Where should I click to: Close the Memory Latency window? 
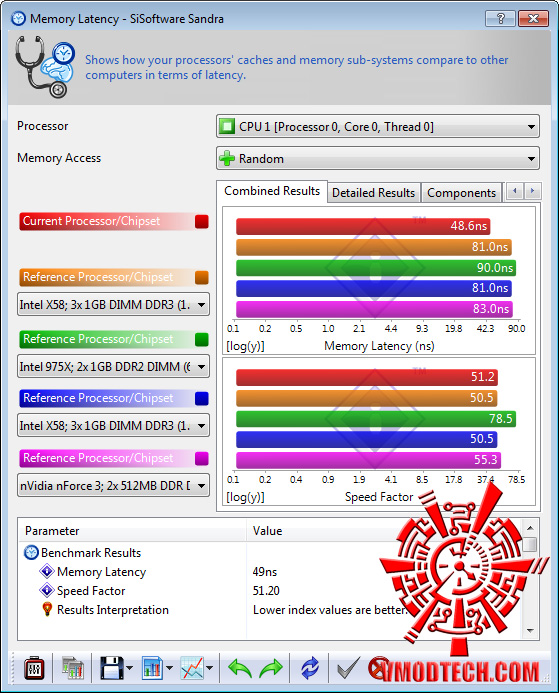coord(533,19)
